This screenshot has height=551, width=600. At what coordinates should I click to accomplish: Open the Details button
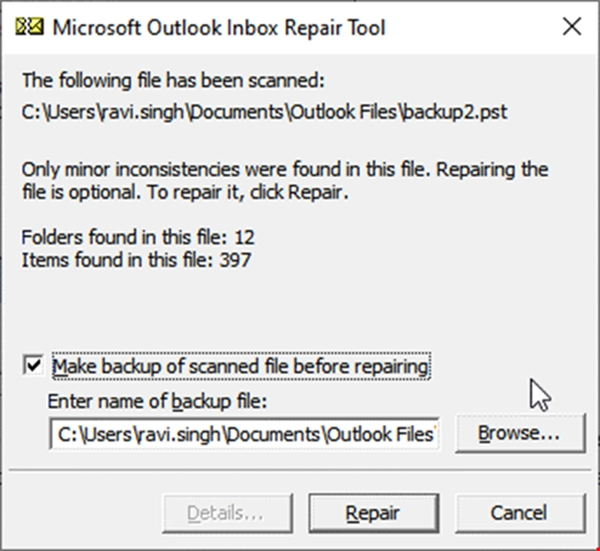[x=225, y=513]
